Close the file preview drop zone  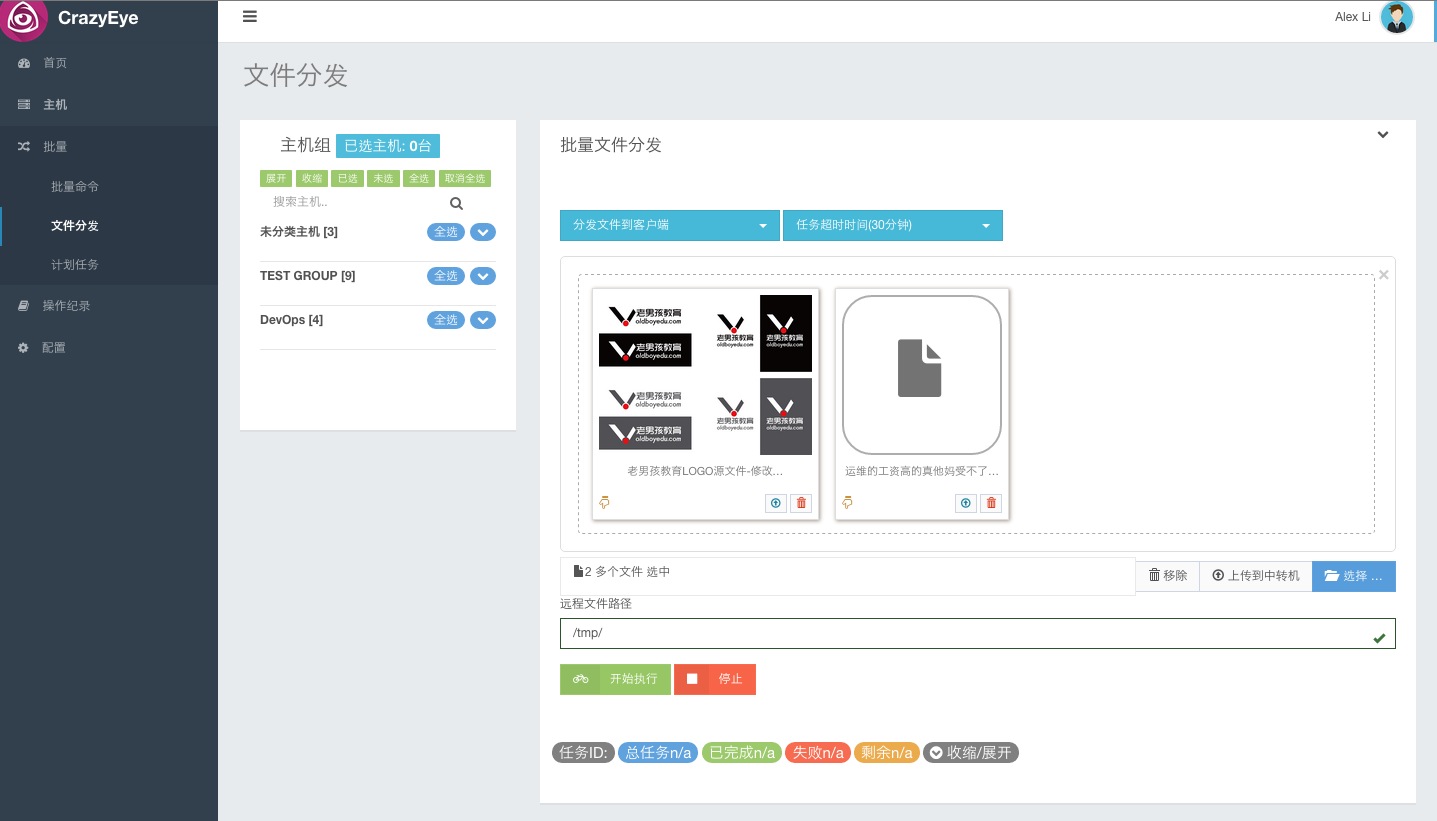tap(1384, 275)
